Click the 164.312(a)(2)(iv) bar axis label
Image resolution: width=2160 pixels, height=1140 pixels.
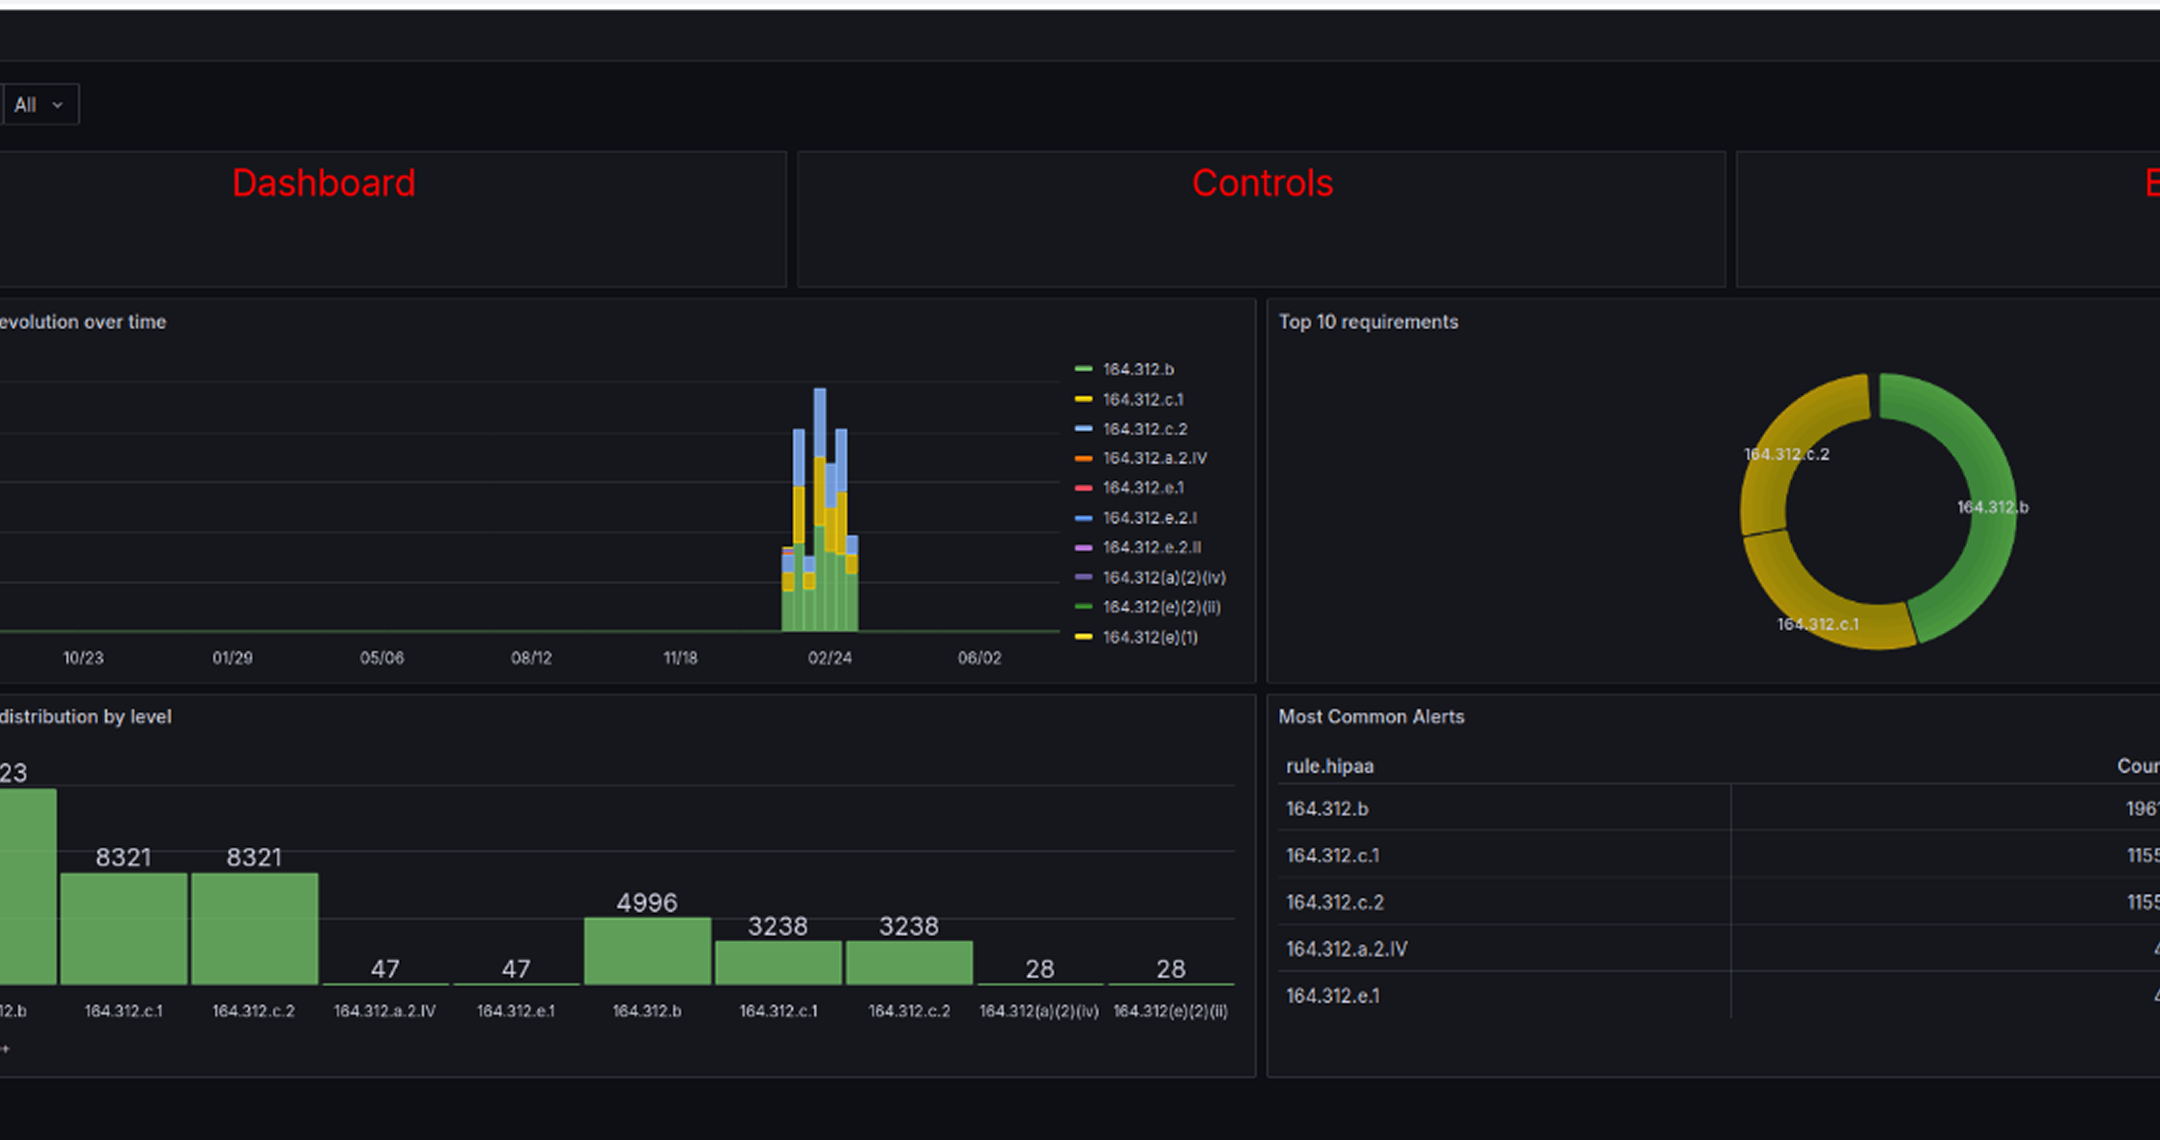coord(1039,1012)
